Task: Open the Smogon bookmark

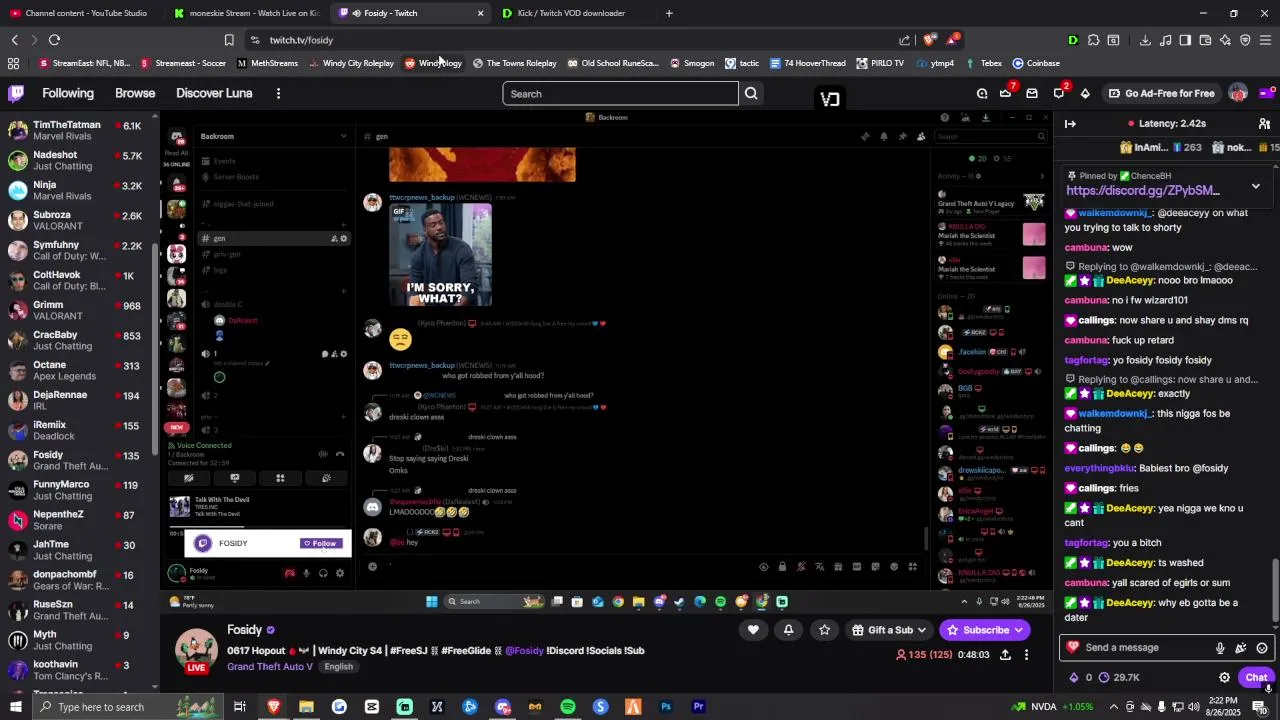Action: coord(692,63)
